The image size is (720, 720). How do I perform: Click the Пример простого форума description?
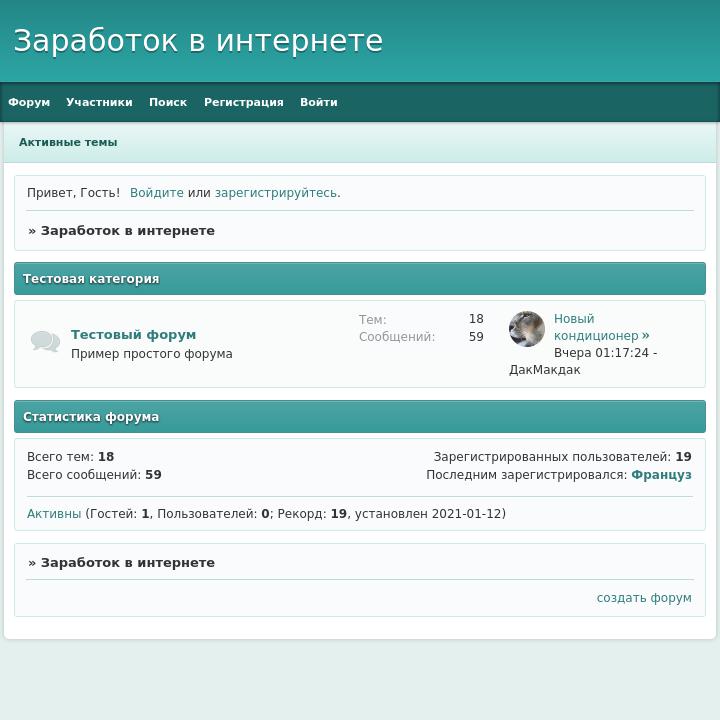coord(152,354)
